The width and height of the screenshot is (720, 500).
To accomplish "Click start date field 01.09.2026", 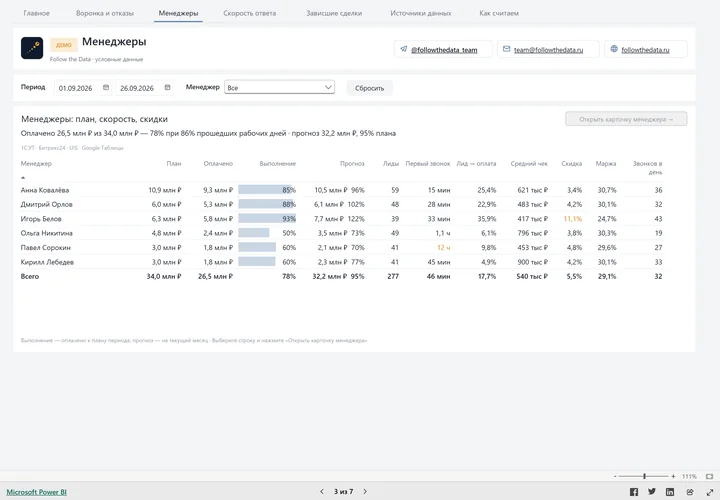I will pos(76,88).
